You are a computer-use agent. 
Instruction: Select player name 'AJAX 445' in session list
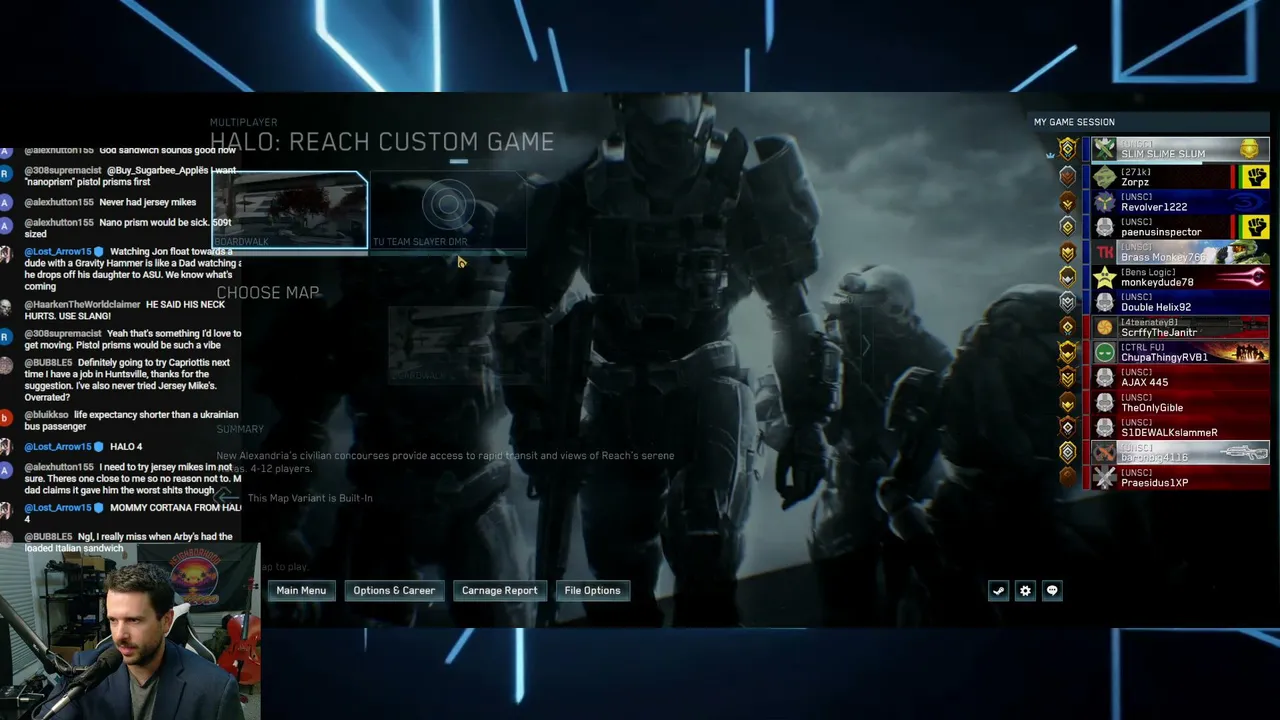point(1145,382)
